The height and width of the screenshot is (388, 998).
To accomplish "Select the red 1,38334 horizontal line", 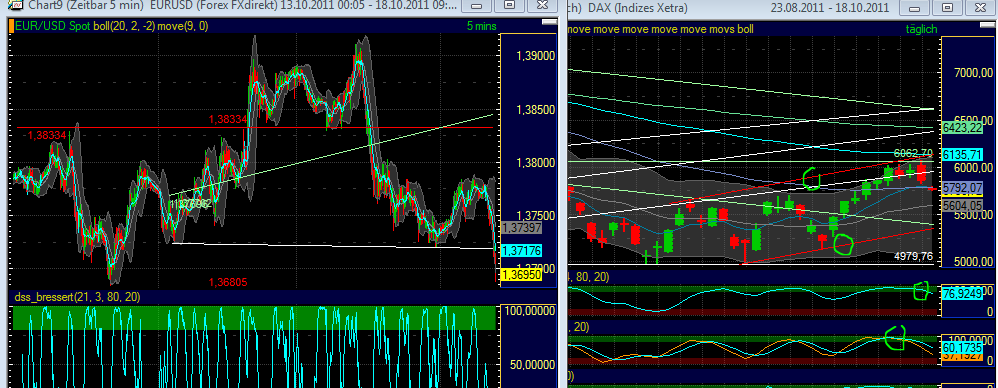I will pyautogui.click(x=255, y=127).
